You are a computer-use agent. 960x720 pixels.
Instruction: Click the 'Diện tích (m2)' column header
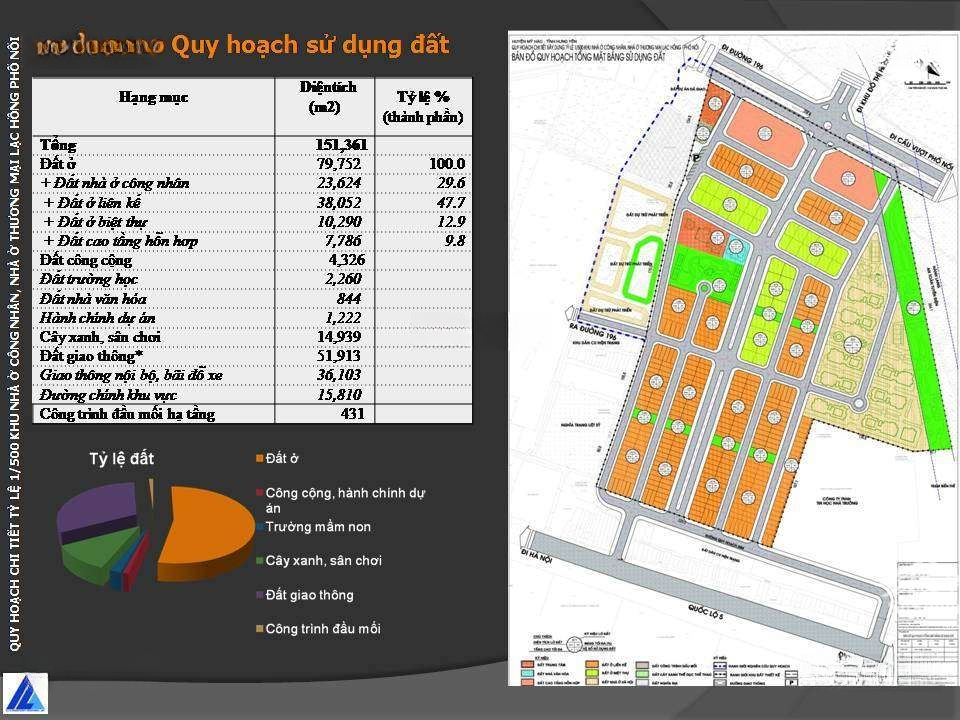click(325, 97)
